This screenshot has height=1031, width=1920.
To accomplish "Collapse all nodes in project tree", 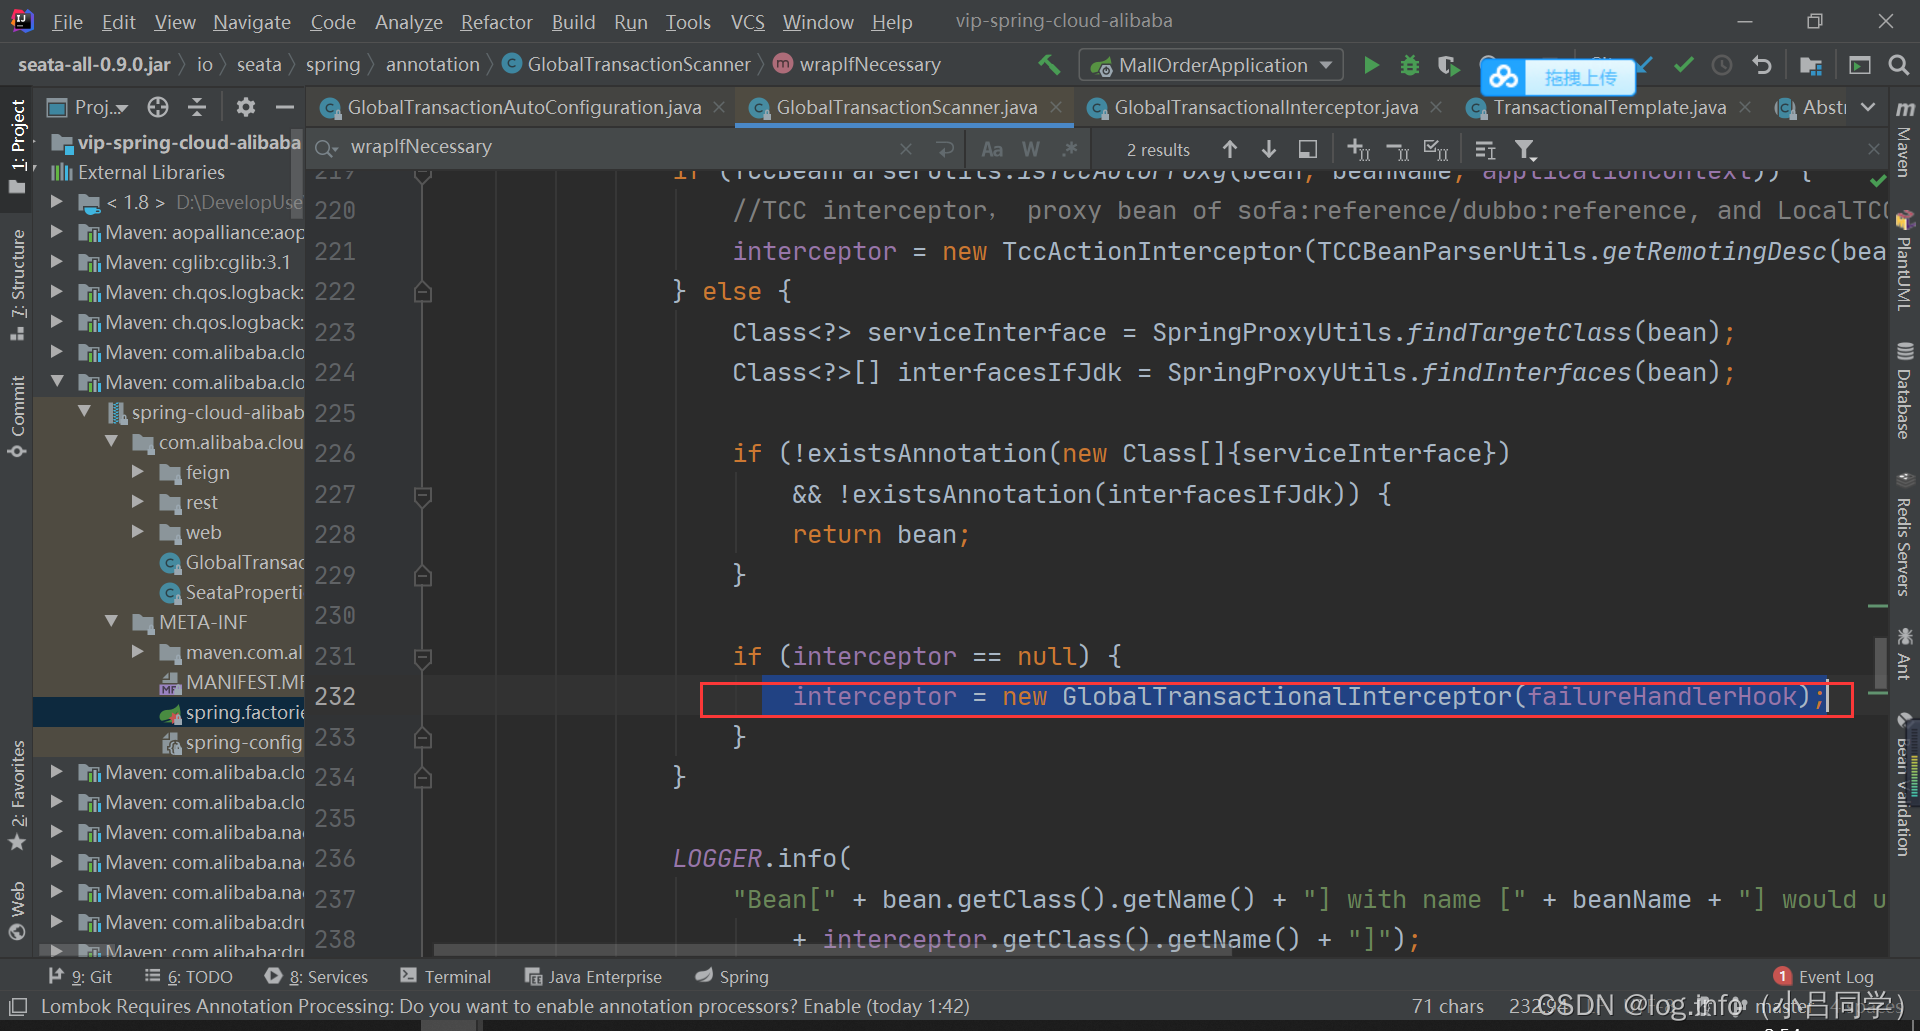I will (x=197, y=107).
